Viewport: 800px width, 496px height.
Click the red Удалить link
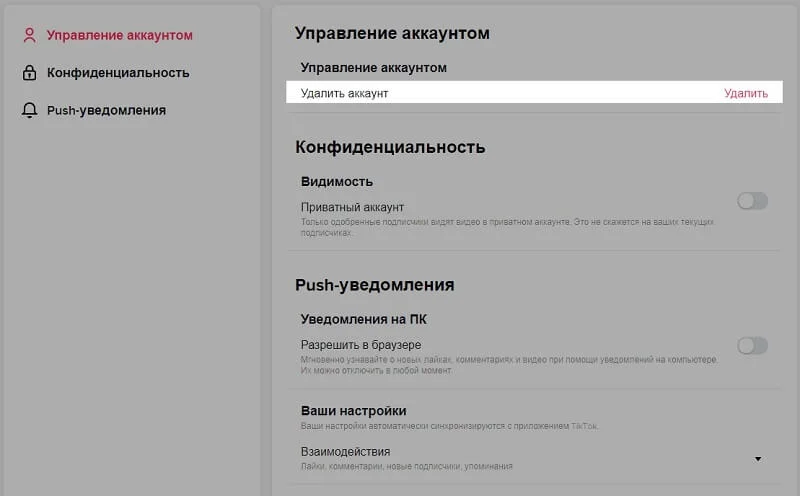coord(746,93)
